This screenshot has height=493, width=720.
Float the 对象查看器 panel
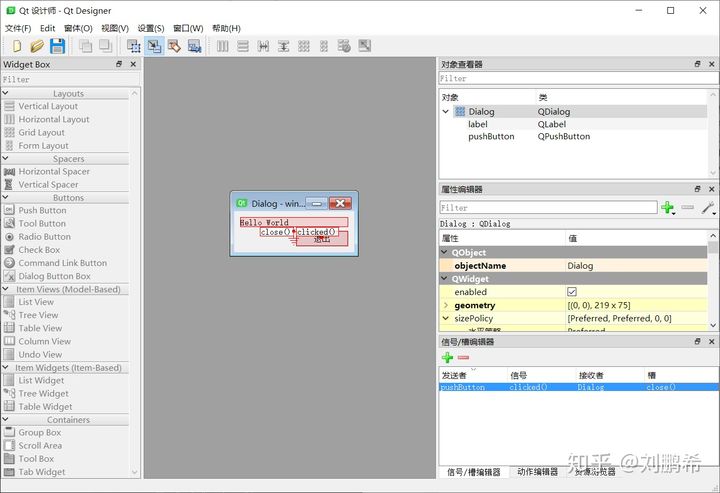pos(698,64)
